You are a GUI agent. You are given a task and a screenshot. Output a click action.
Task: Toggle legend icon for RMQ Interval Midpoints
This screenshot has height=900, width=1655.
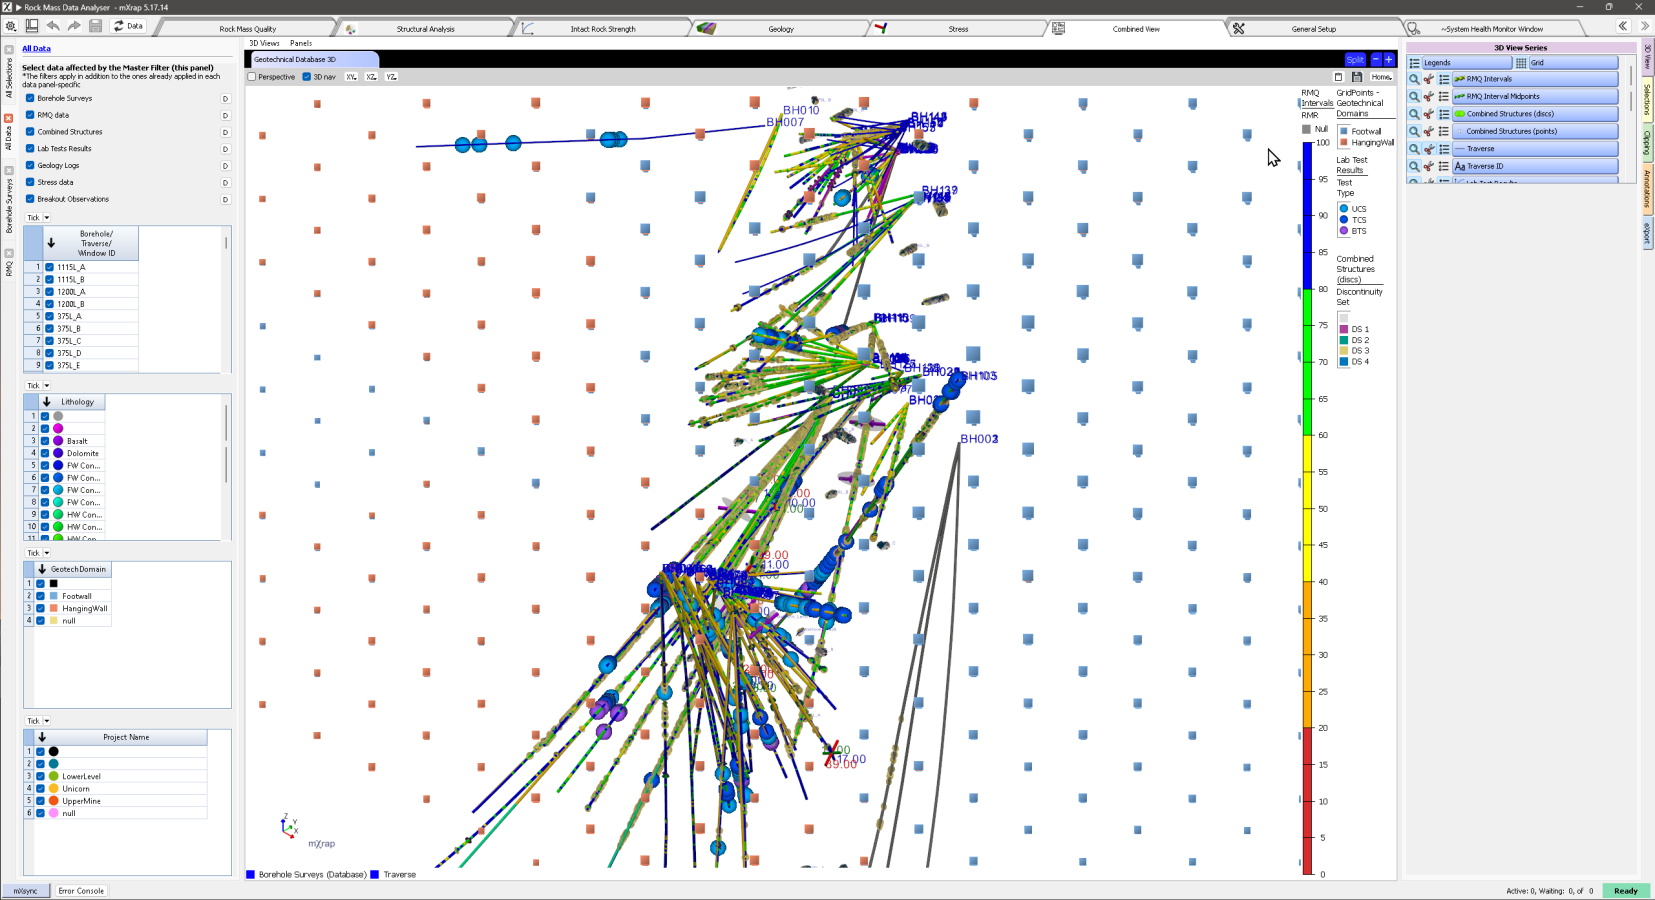1444,97
